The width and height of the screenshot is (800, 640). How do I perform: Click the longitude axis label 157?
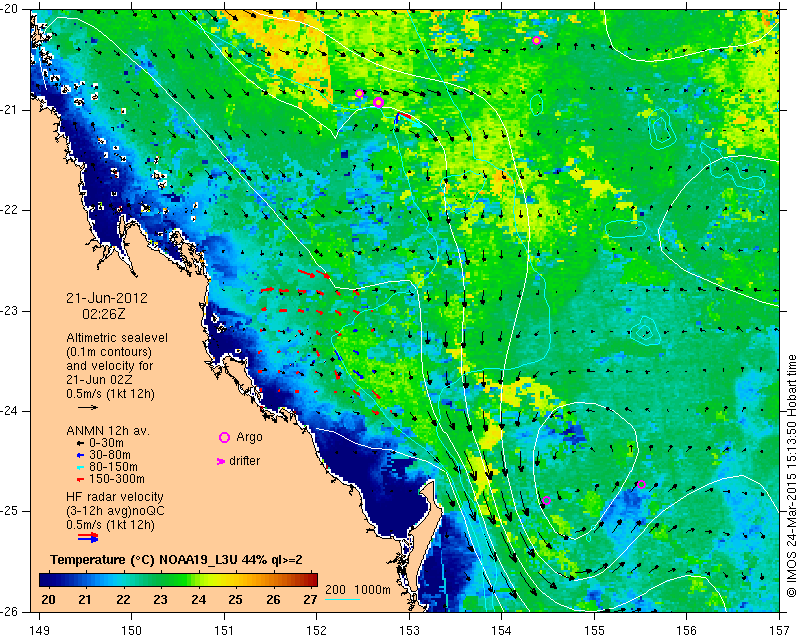tap(779, 630)
